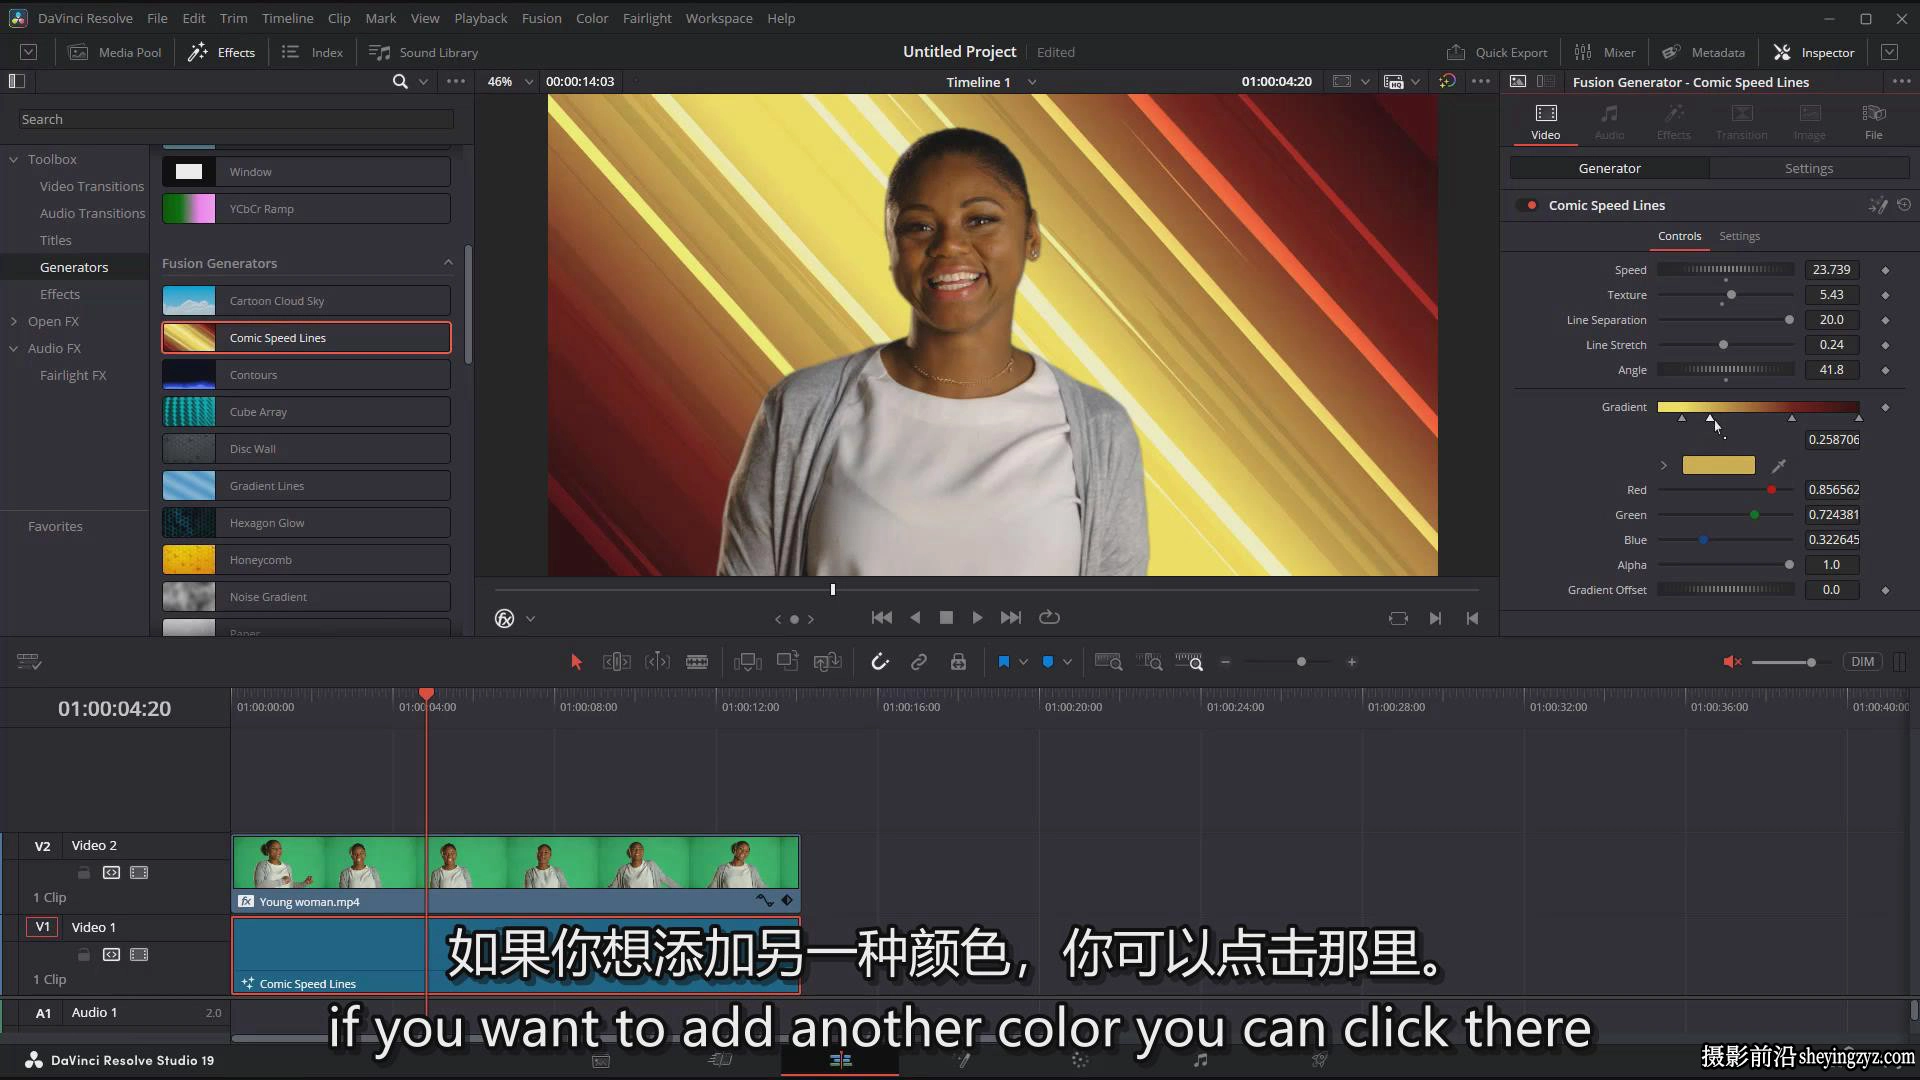Click Quick Export button
1920x1080 pixels.
click(x=1497, y=52)
